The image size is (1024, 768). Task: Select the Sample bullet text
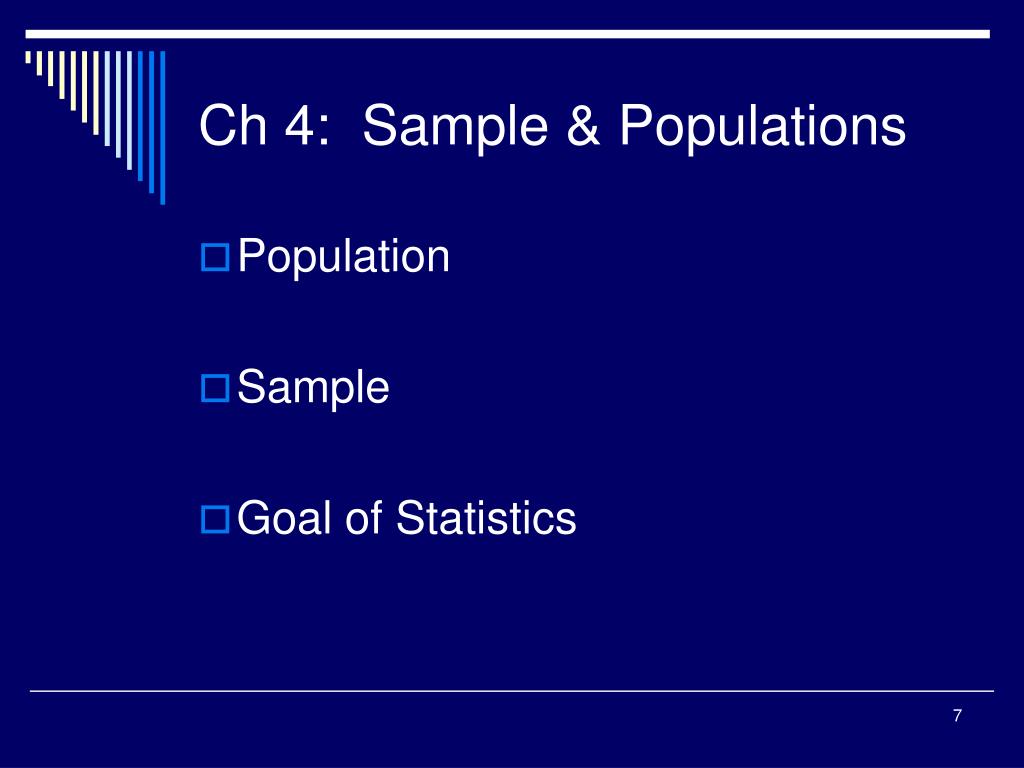pos(313,388)
